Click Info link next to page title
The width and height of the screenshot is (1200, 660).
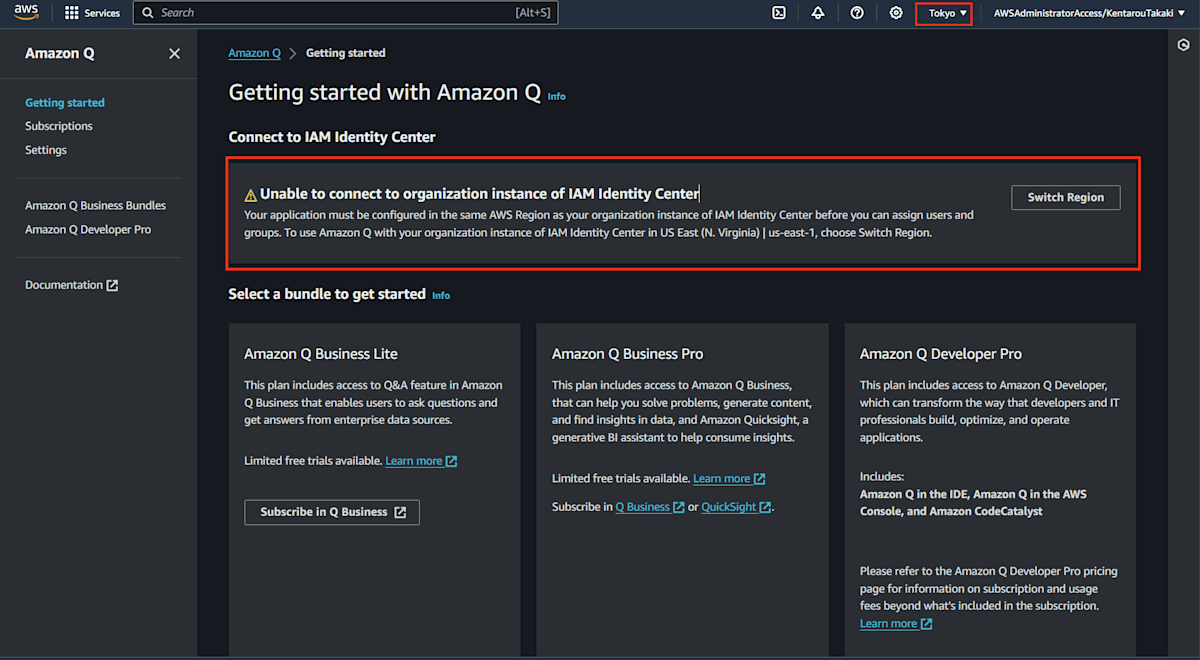click(x=557, y=97)
